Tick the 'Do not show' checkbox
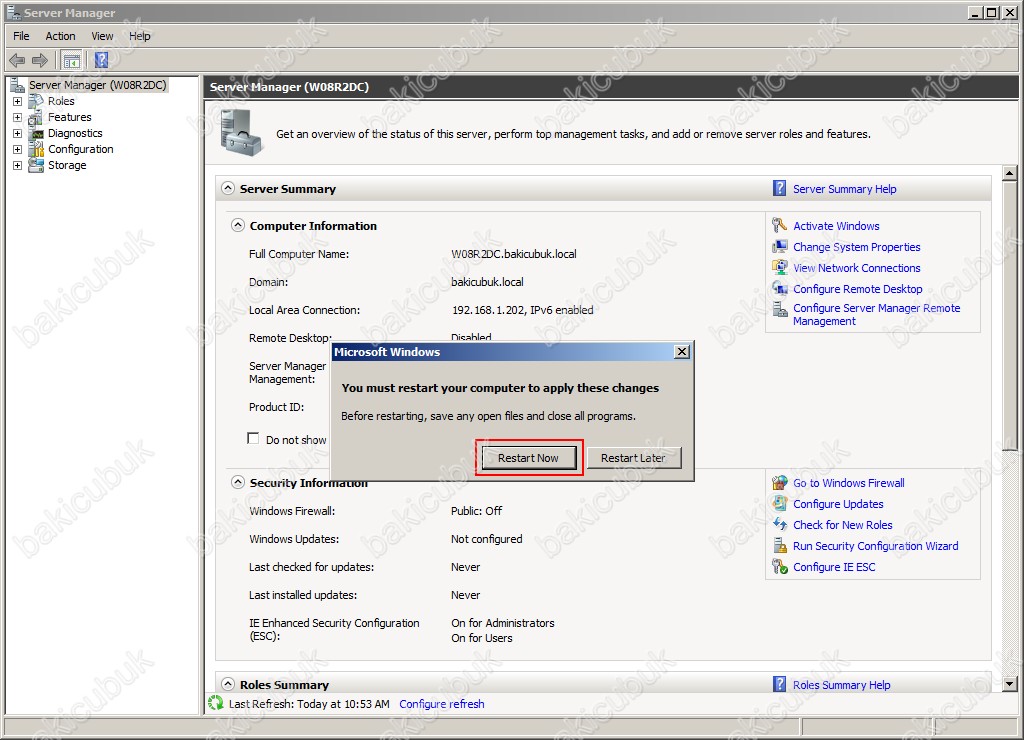The image size is (1024, 740). coord(253,438)
